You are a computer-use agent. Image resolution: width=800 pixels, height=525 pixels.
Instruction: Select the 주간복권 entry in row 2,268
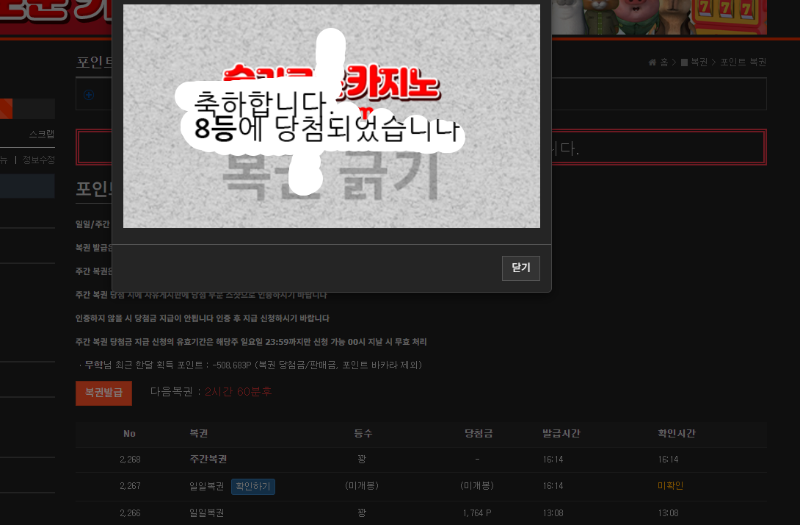[207, 459]
